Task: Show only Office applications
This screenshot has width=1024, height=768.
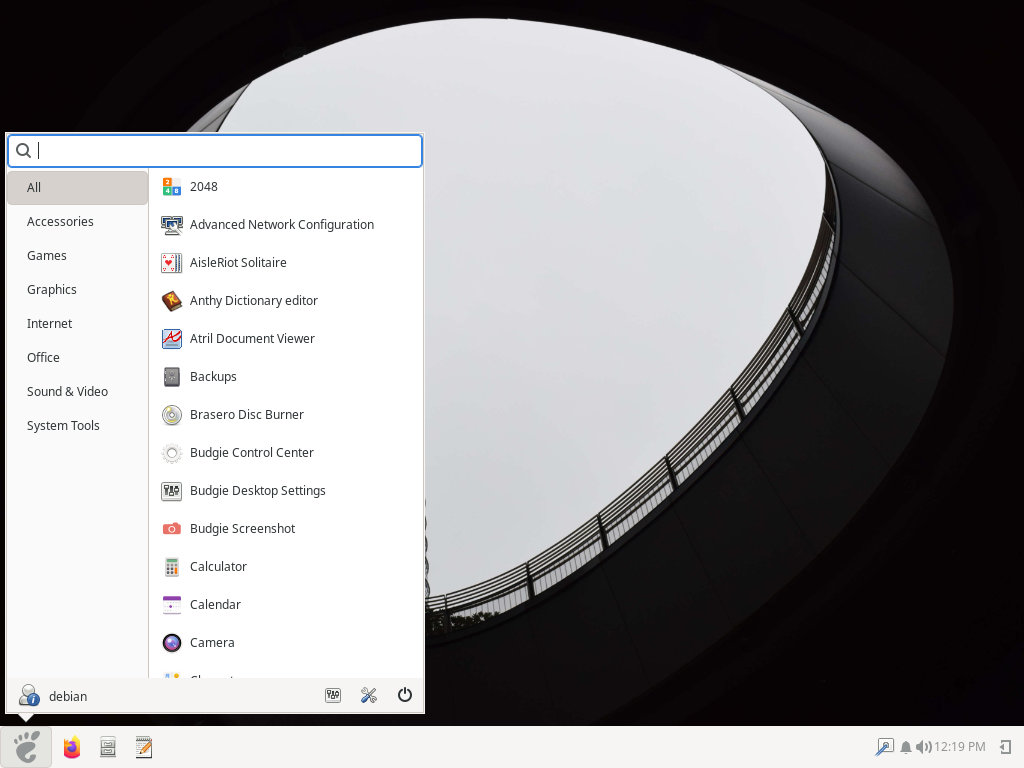Action: pyautogui.click(x=43, y=357)
